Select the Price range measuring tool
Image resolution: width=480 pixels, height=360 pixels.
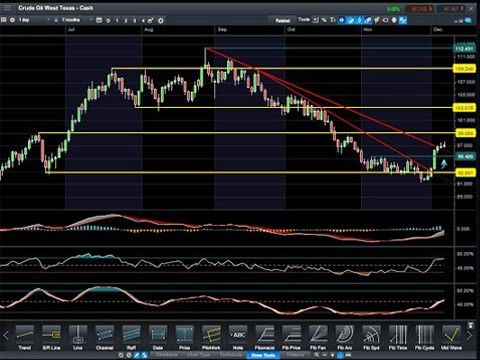click(185, 337)
